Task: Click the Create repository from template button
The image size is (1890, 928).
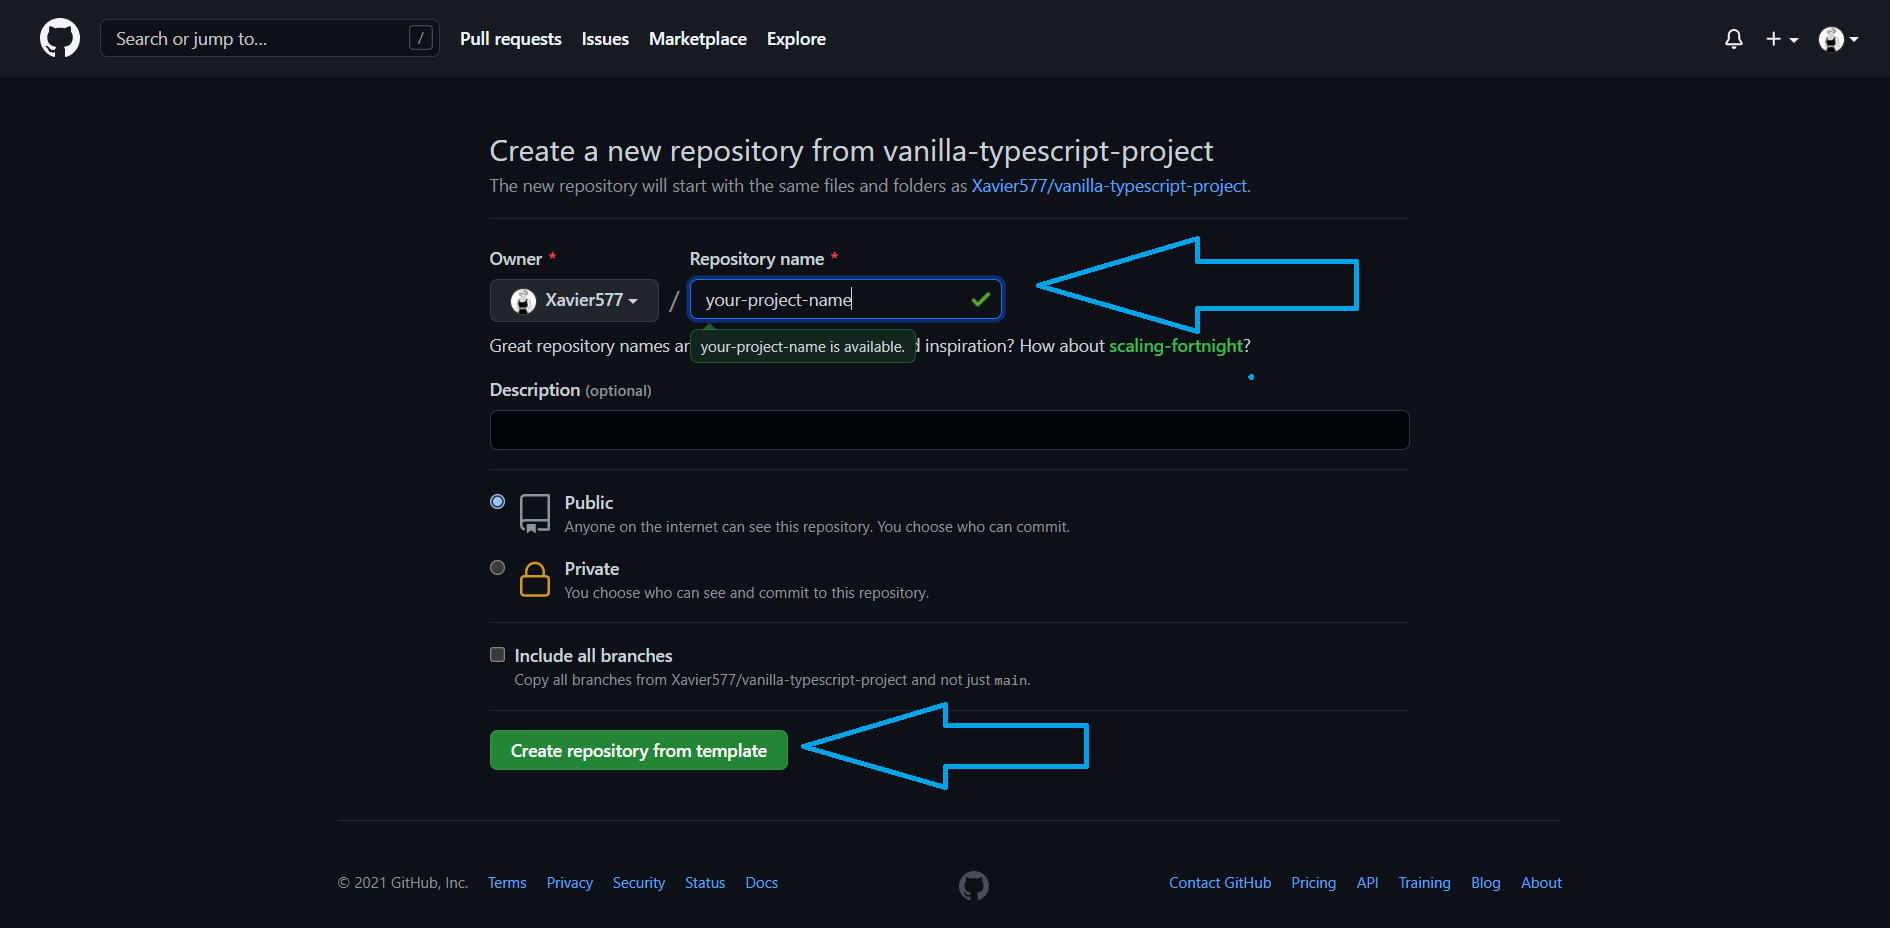Action: point(638,750)
